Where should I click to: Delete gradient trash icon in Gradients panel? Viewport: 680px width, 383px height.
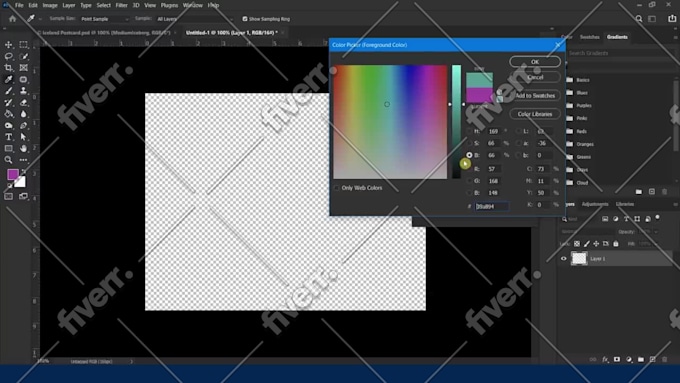[664, 191]
